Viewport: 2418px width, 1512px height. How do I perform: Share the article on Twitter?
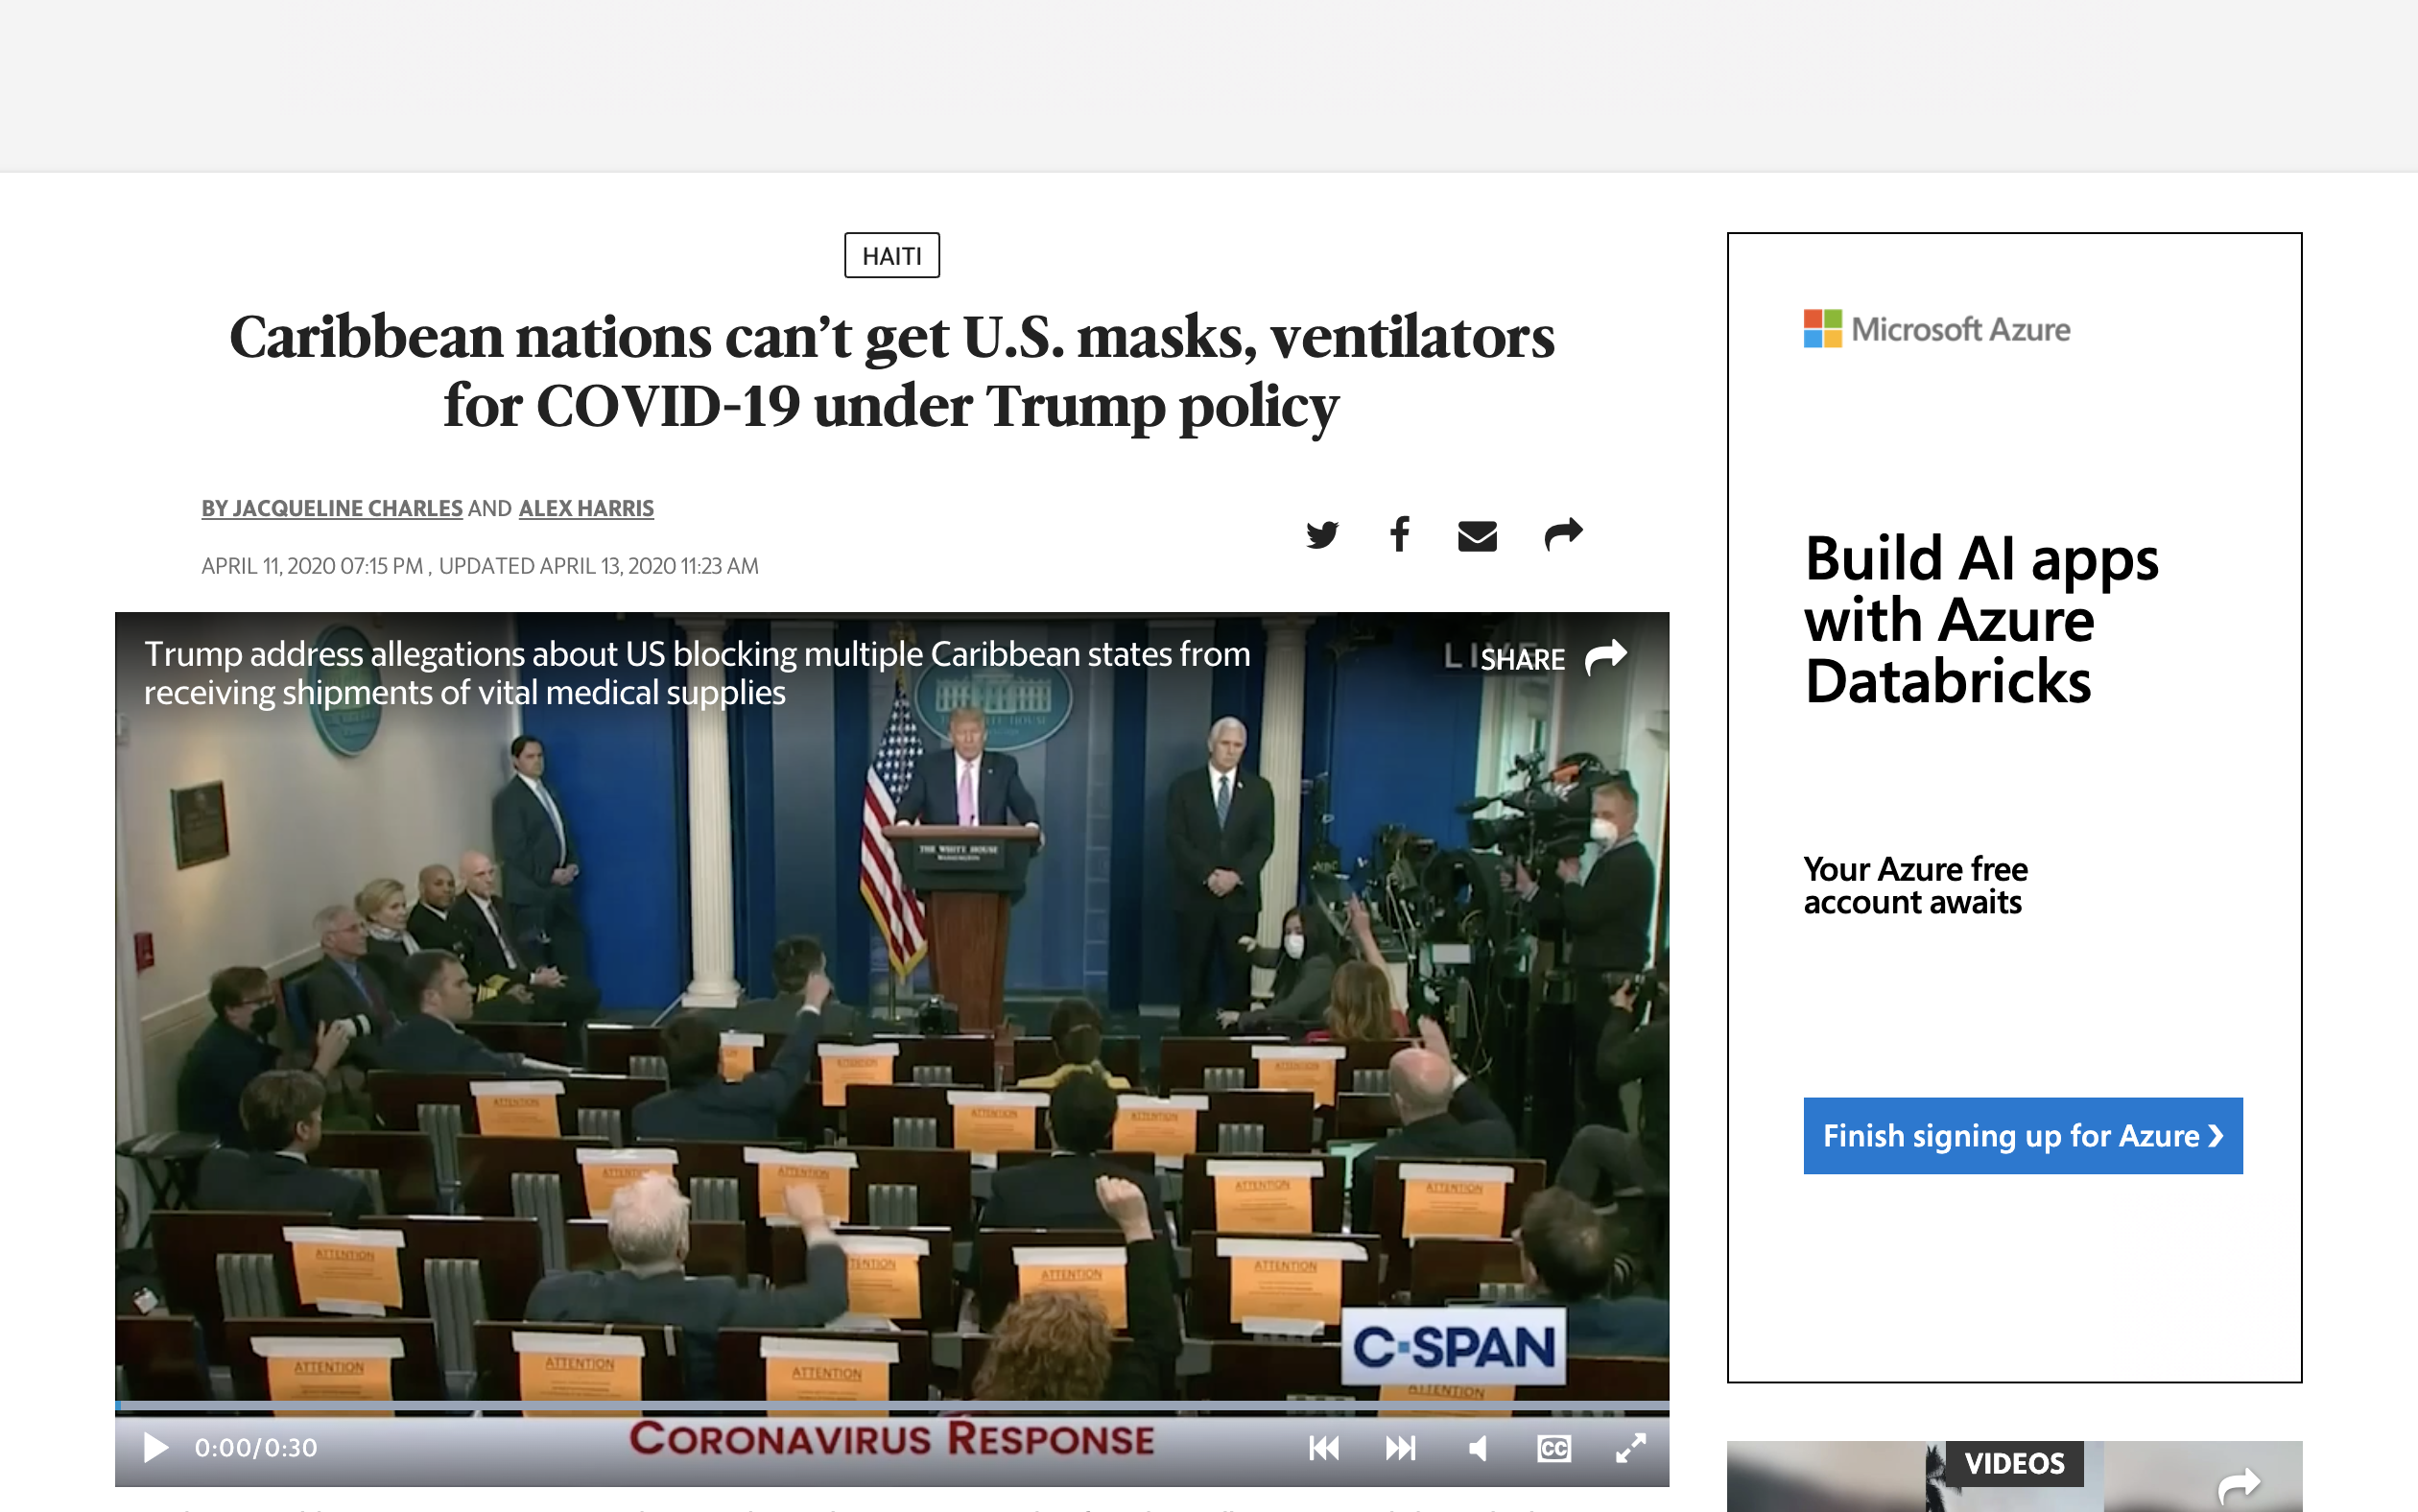1321,535
